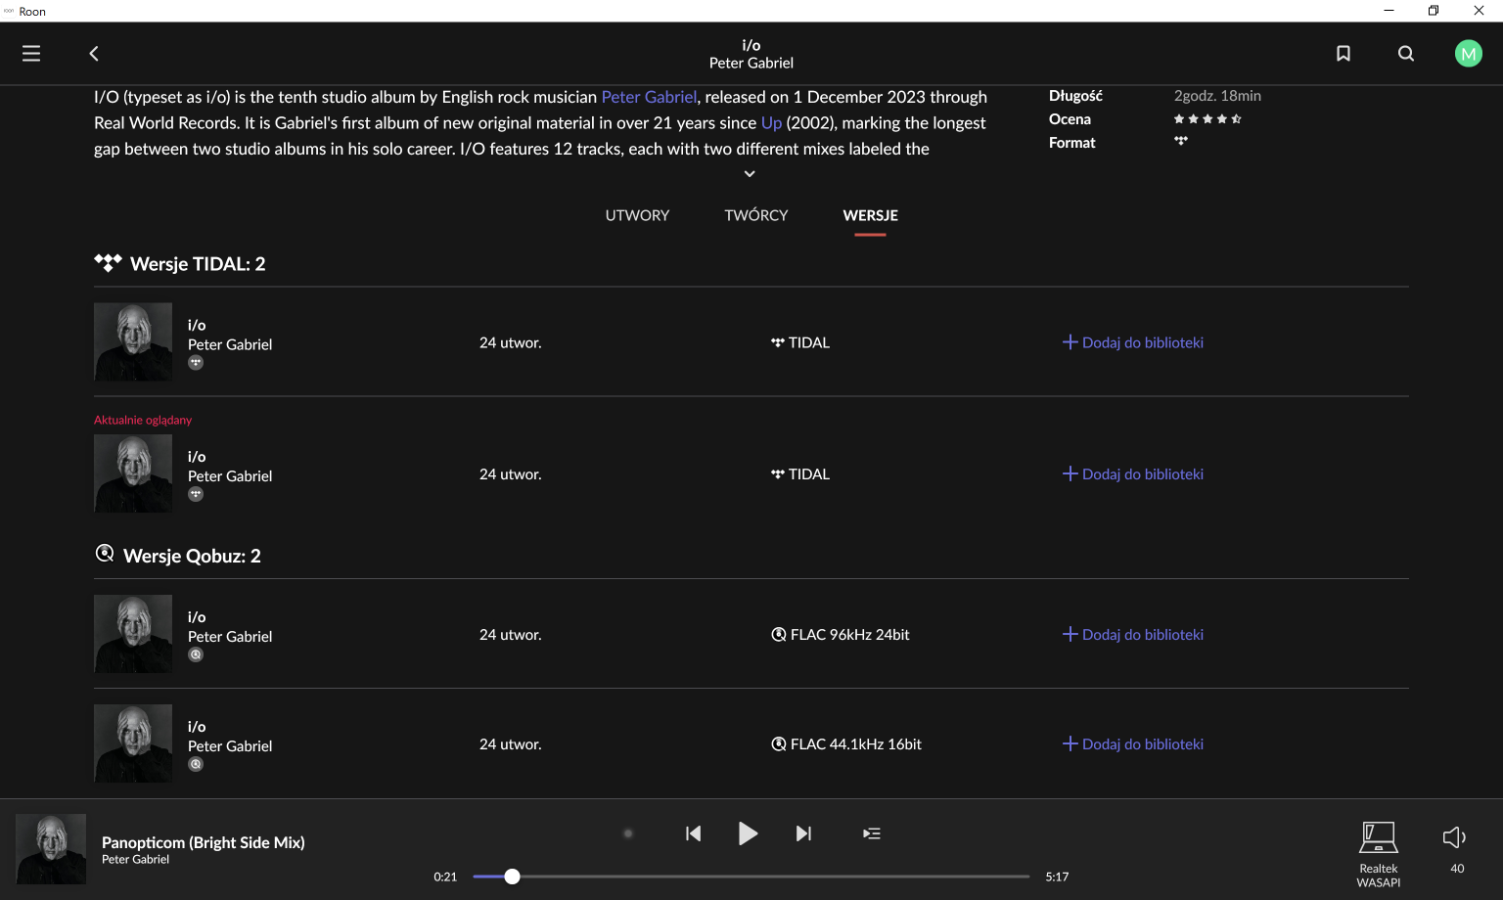
Task: Click the TIDAL logo beside Wersje TIDAL heading
Action: point(108,263)
